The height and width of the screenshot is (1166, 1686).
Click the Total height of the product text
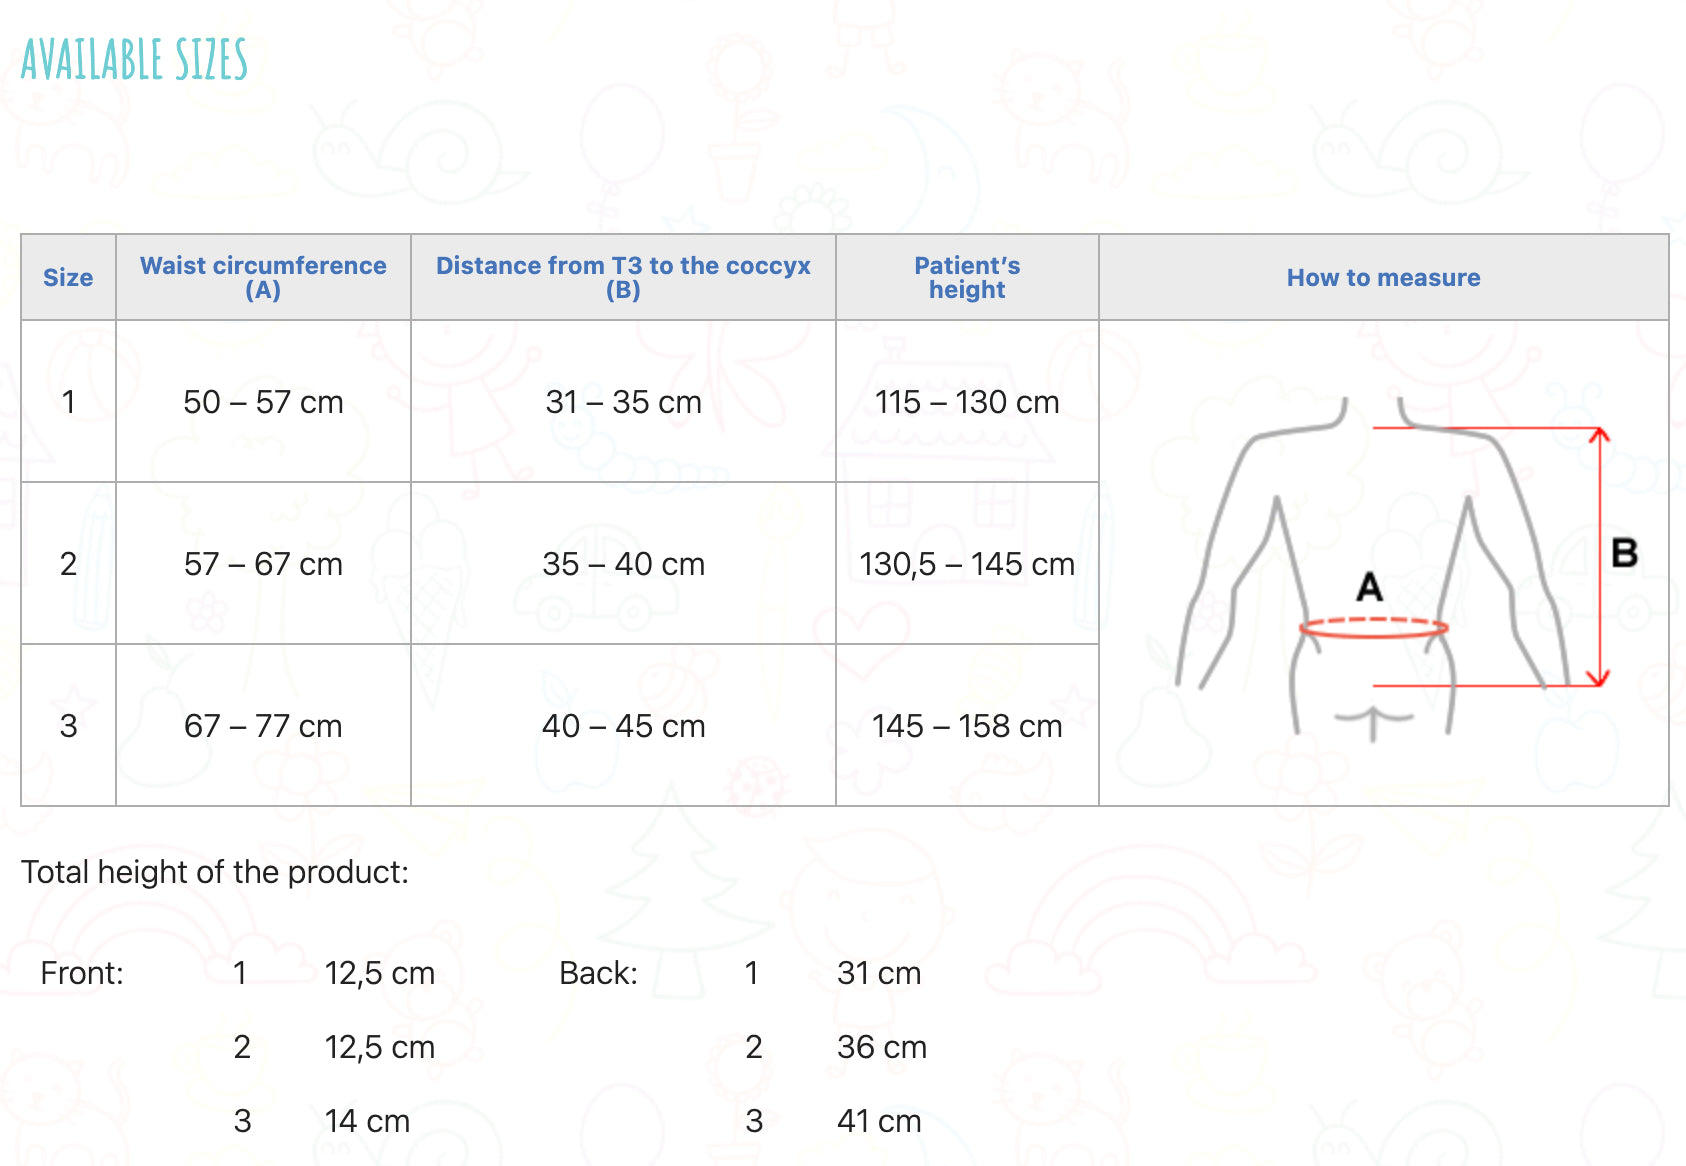(x=215, y=872)
